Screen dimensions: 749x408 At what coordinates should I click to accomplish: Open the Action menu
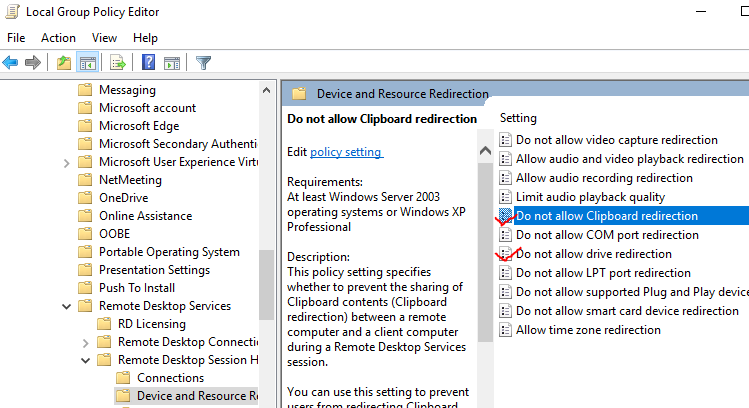coord(58,38)
